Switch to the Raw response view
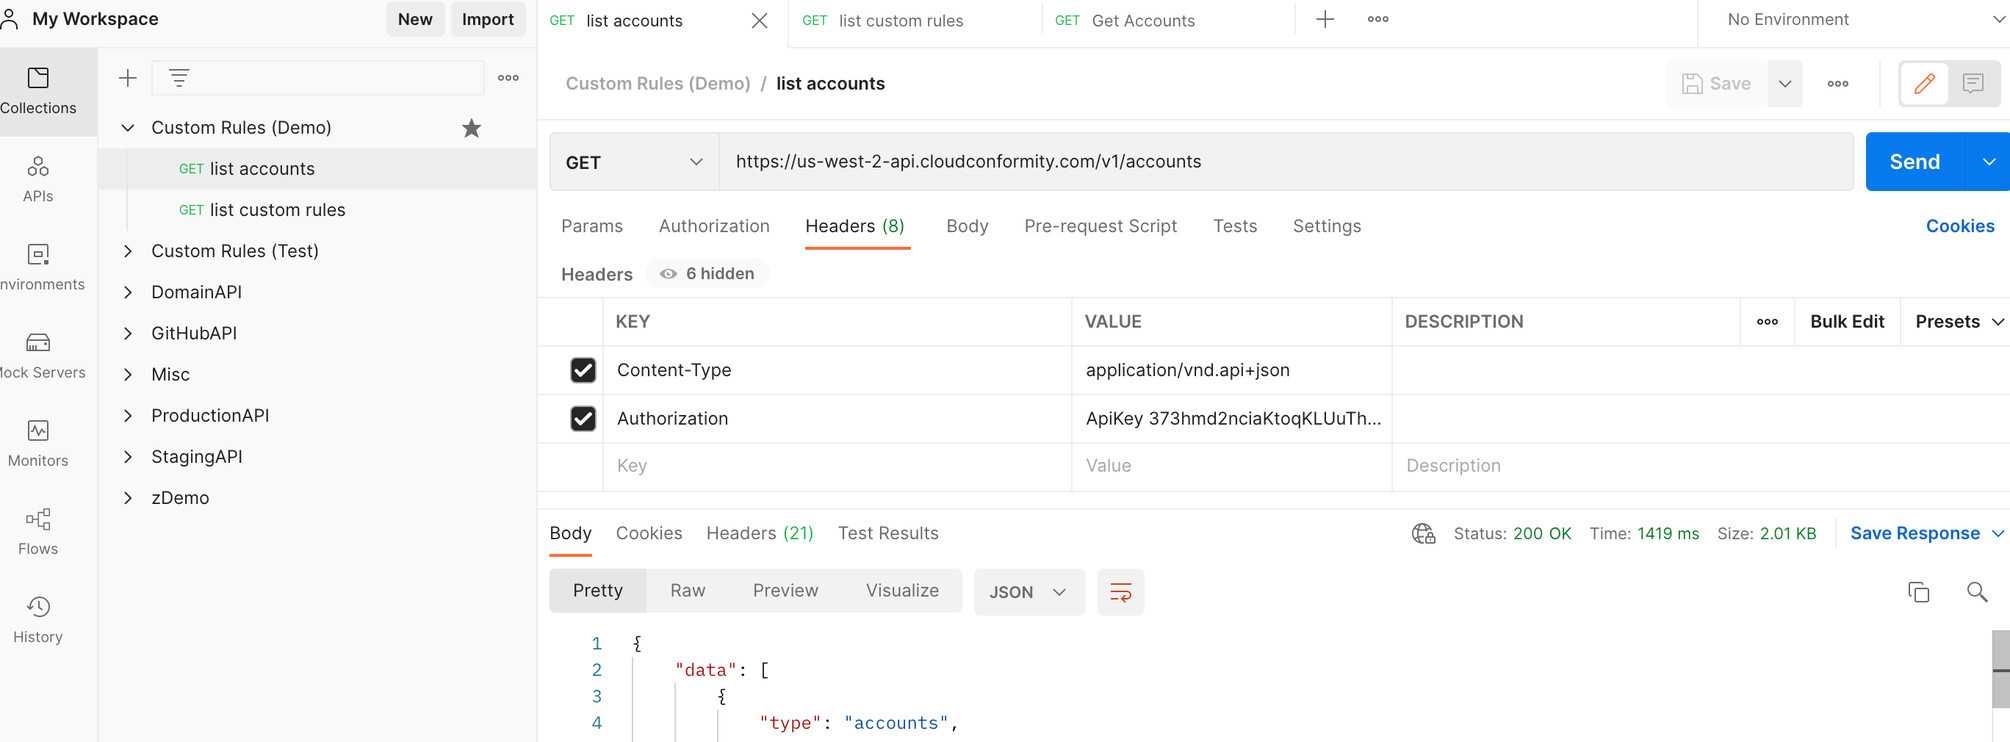The height and width of the screenshot is (742, 2010). click(687, 591)
